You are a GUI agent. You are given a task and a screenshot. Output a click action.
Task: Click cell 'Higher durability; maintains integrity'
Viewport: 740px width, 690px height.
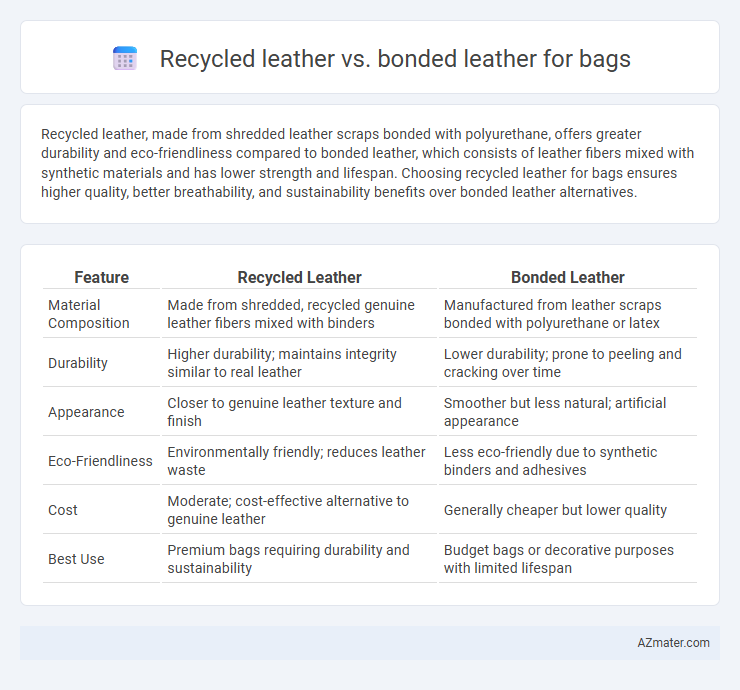282,363
